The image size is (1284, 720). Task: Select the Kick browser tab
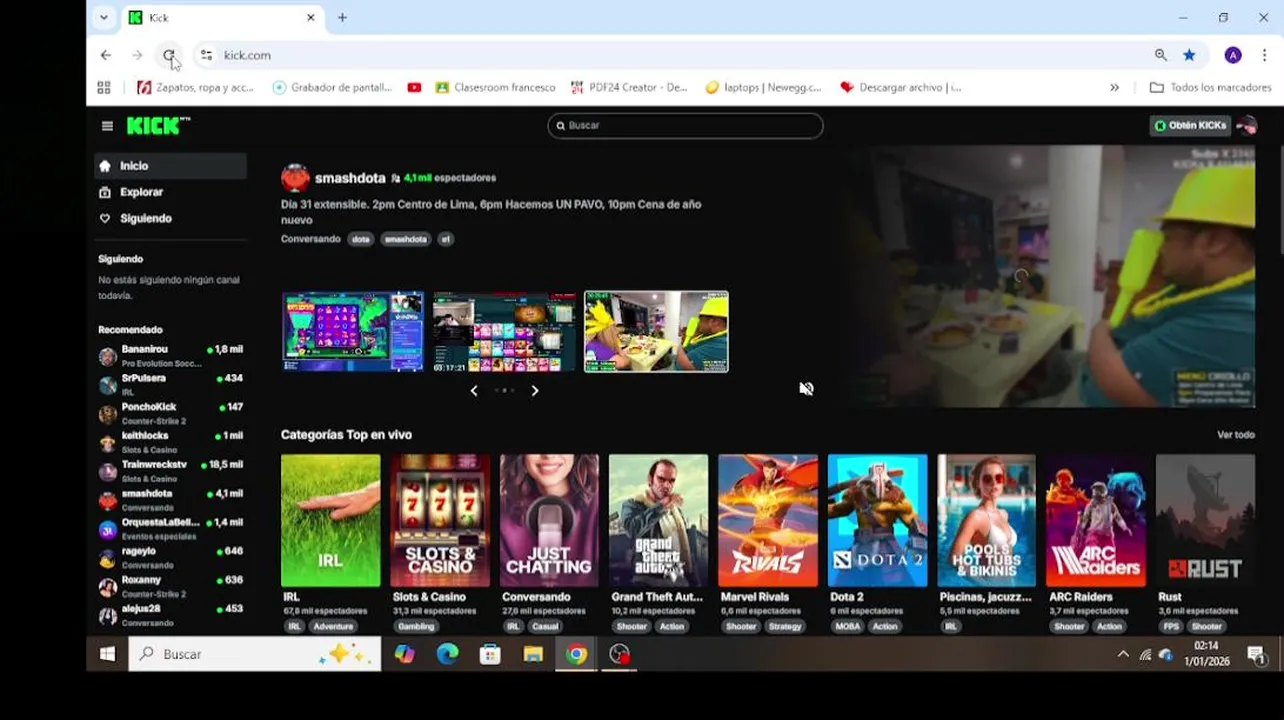(221, 18)
